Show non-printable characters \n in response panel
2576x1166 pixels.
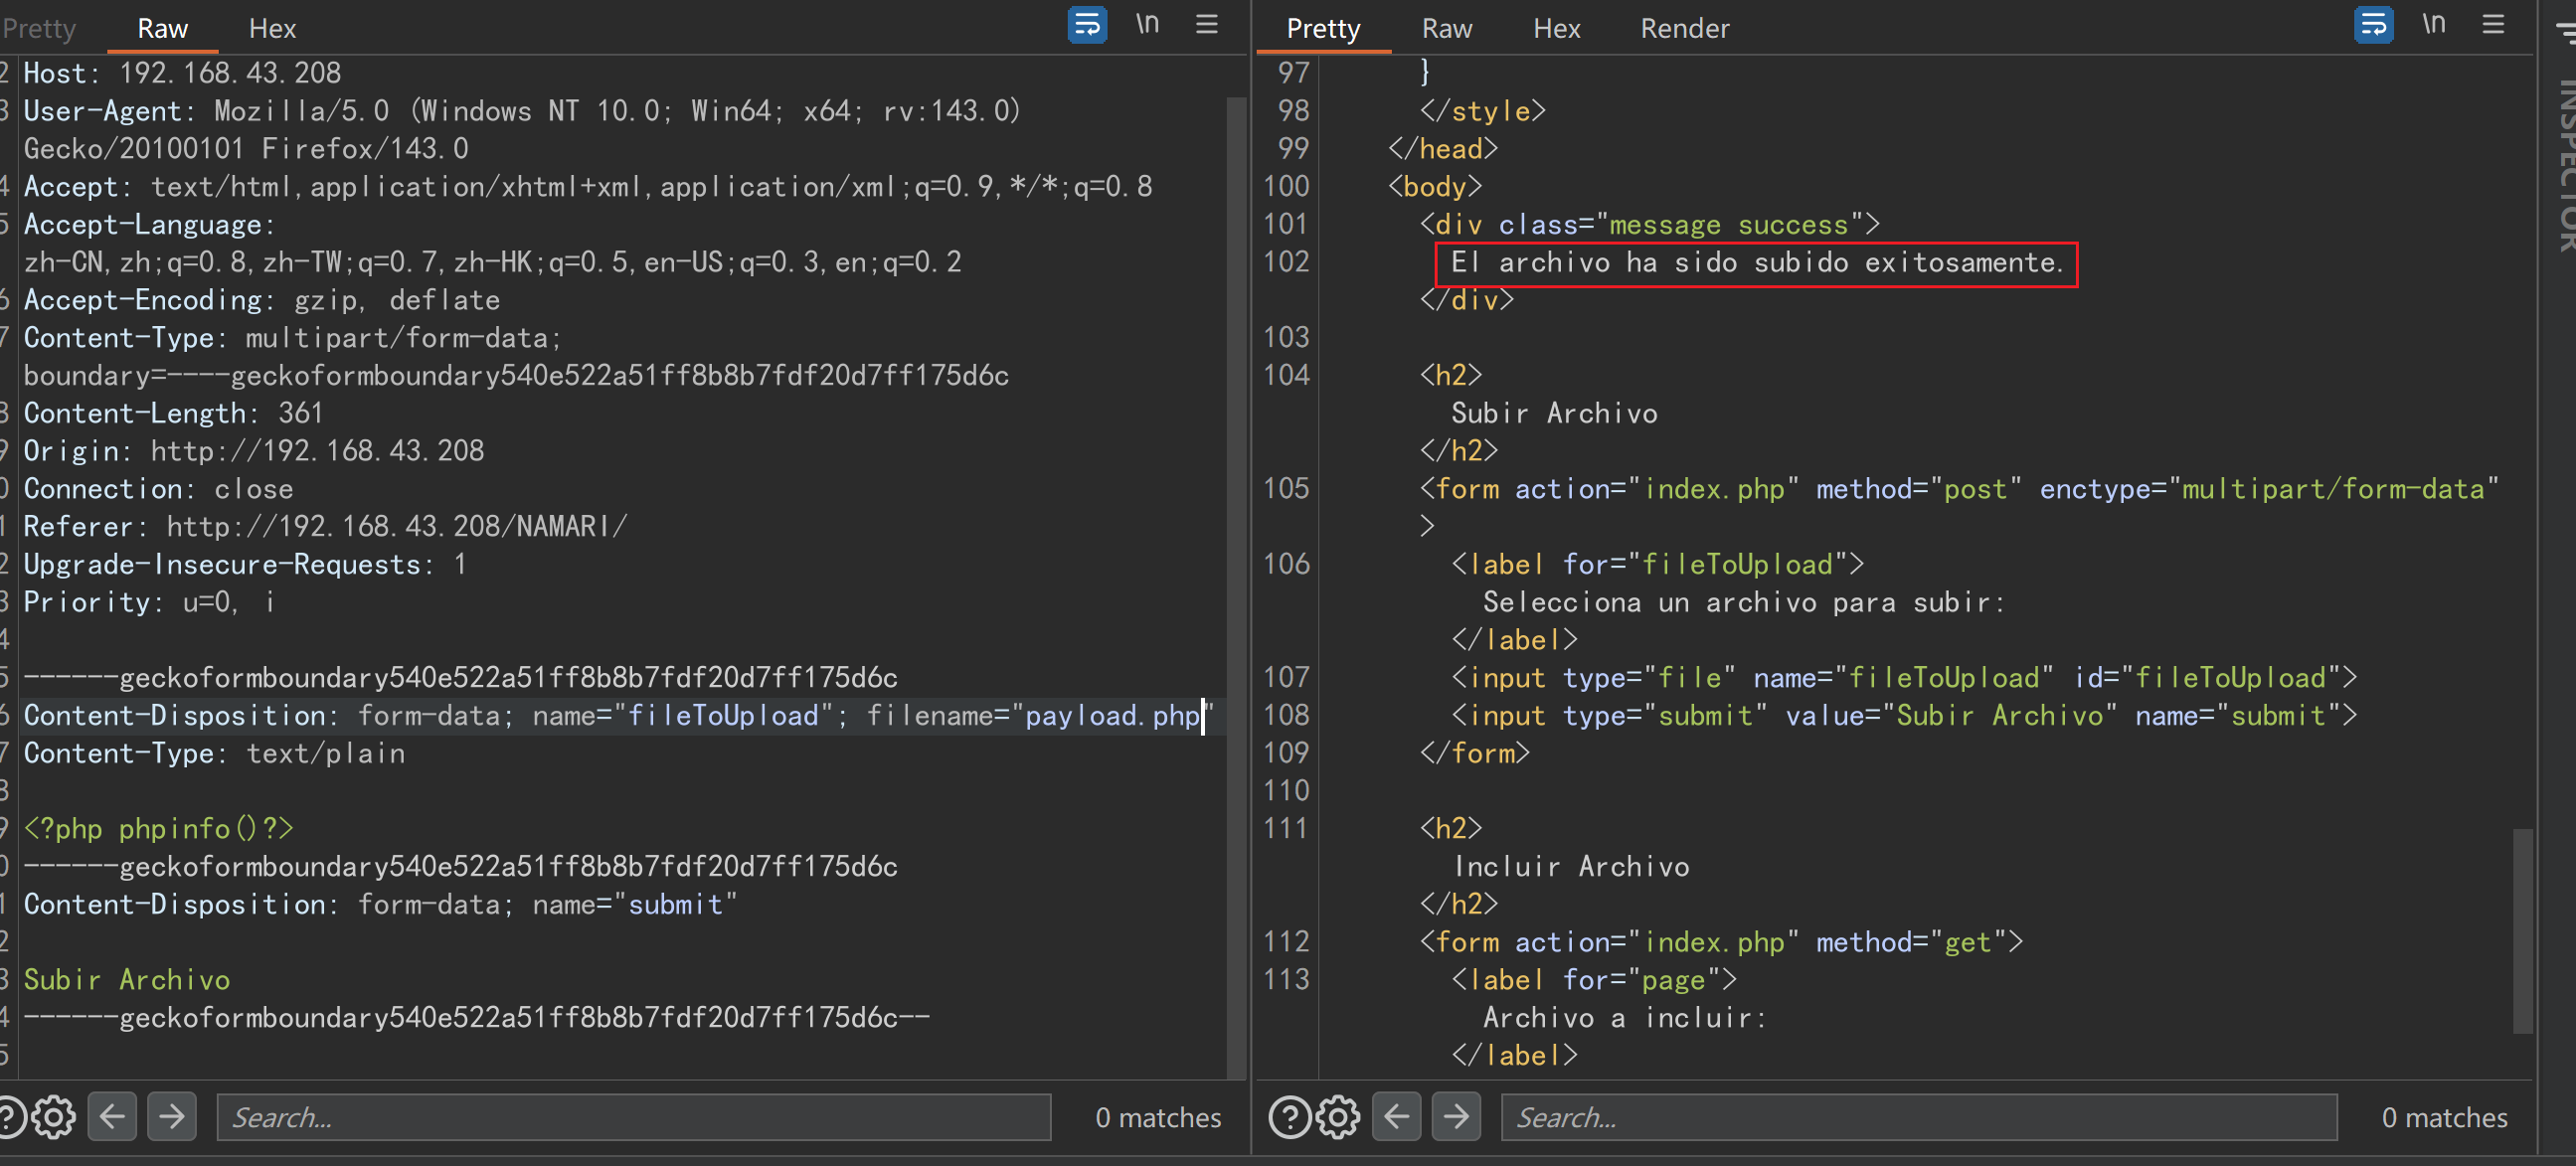[x=2433, y=24]
